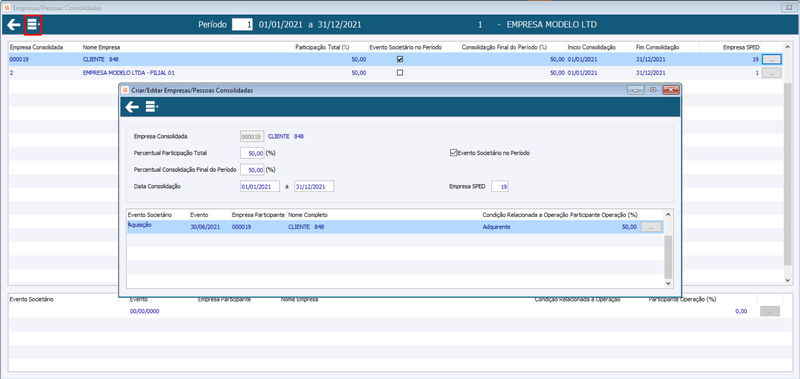
Task: Toggle the Evento Societário checkbox for the EMPRESA MODELO LTDA - FILIAL 01 row
Action: click(400, 72)
